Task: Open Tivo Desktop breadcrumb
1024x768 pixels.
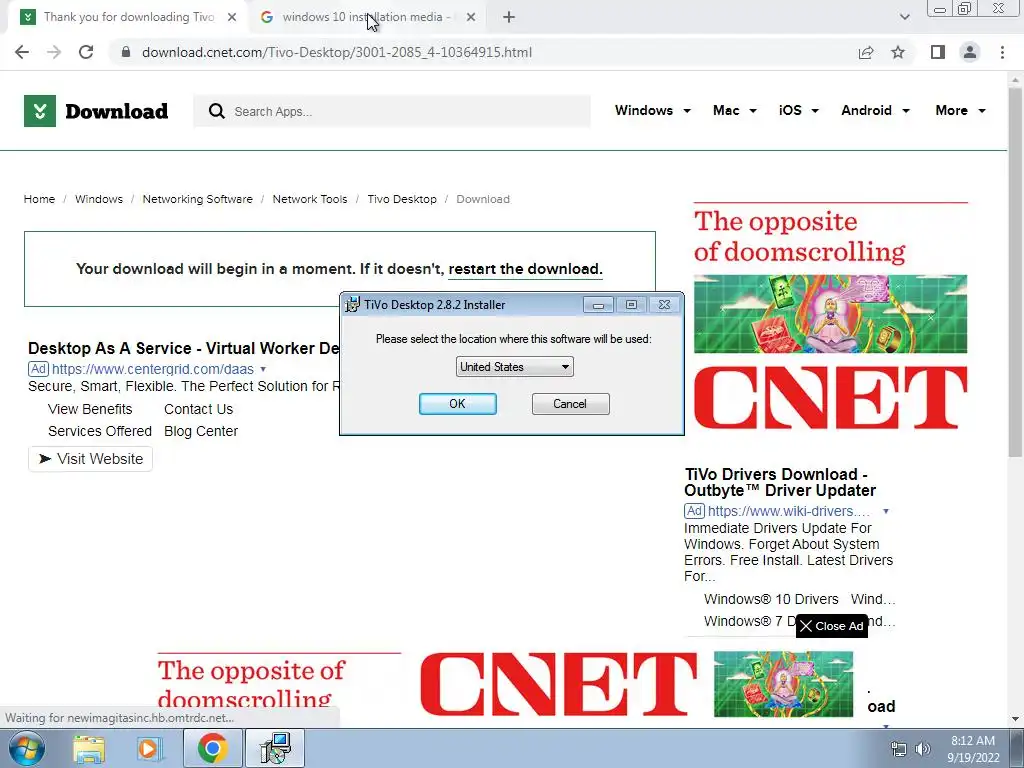Action: pyautogui.click(x=402, y=199)
